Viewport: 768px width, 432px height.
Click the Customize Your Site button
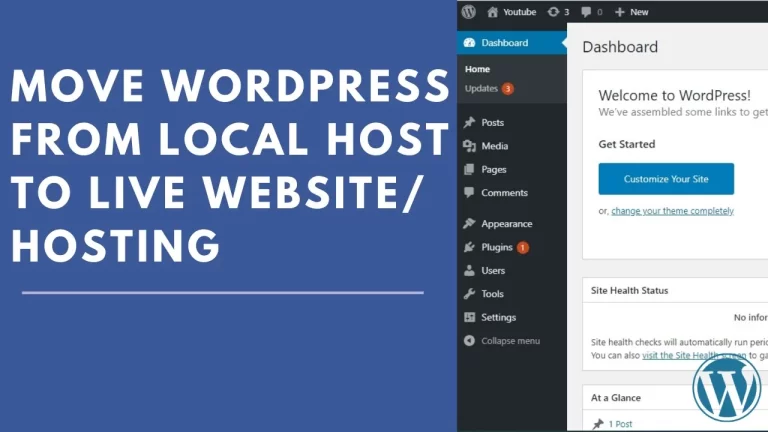coord(666,179)
